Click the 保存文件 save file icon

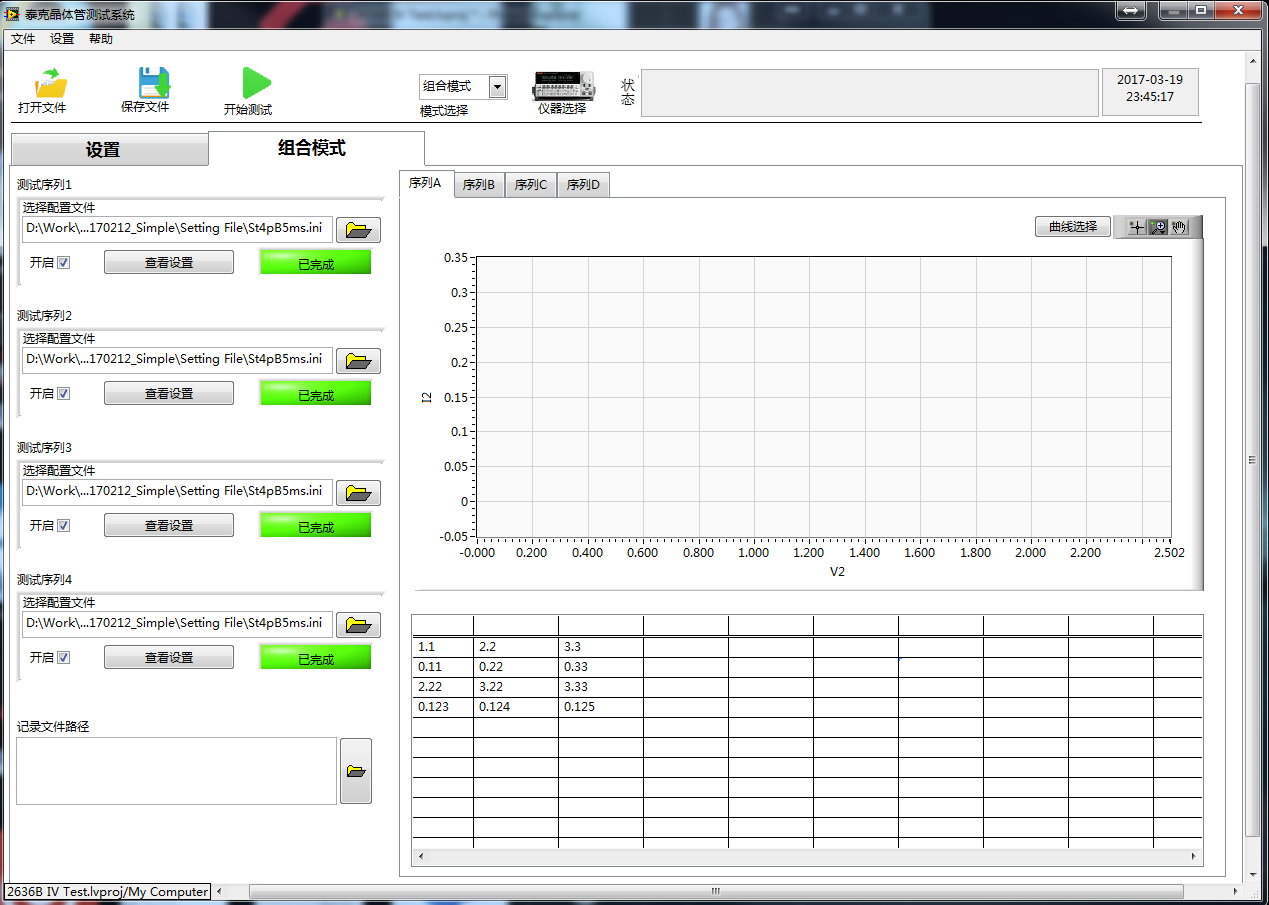click(x=152, y=83)
